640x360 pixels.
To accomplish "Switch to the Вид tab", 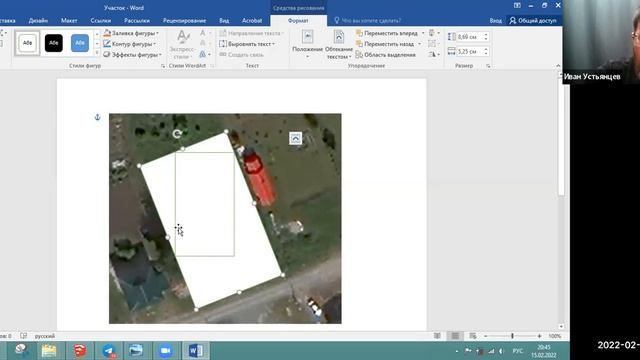I will [x=224, y=20].
